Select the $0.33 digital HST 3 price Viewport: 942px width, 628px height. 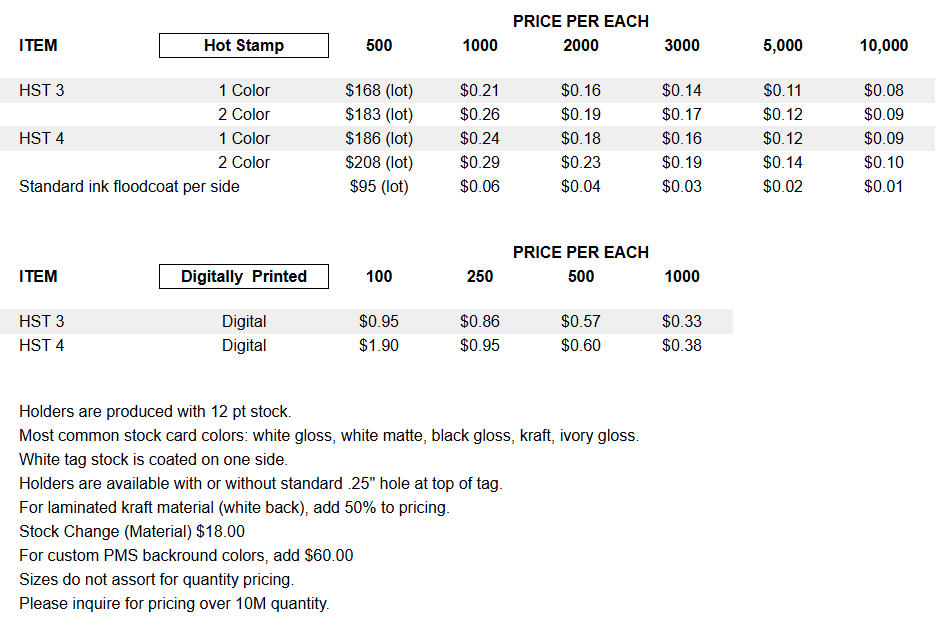(682, 322)
